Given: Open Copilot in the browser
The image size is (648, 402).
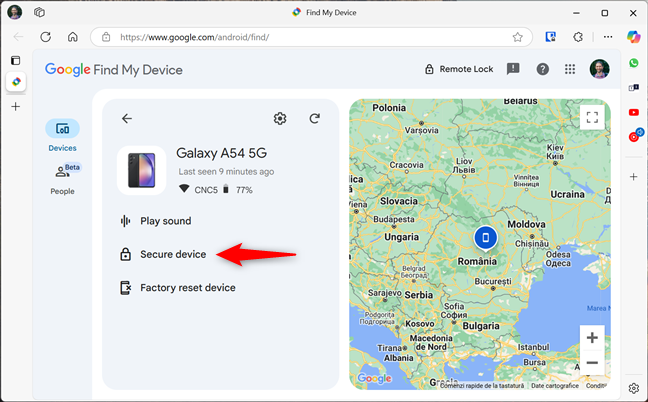Looking at the screenshot, I should [x=634, y=37].
